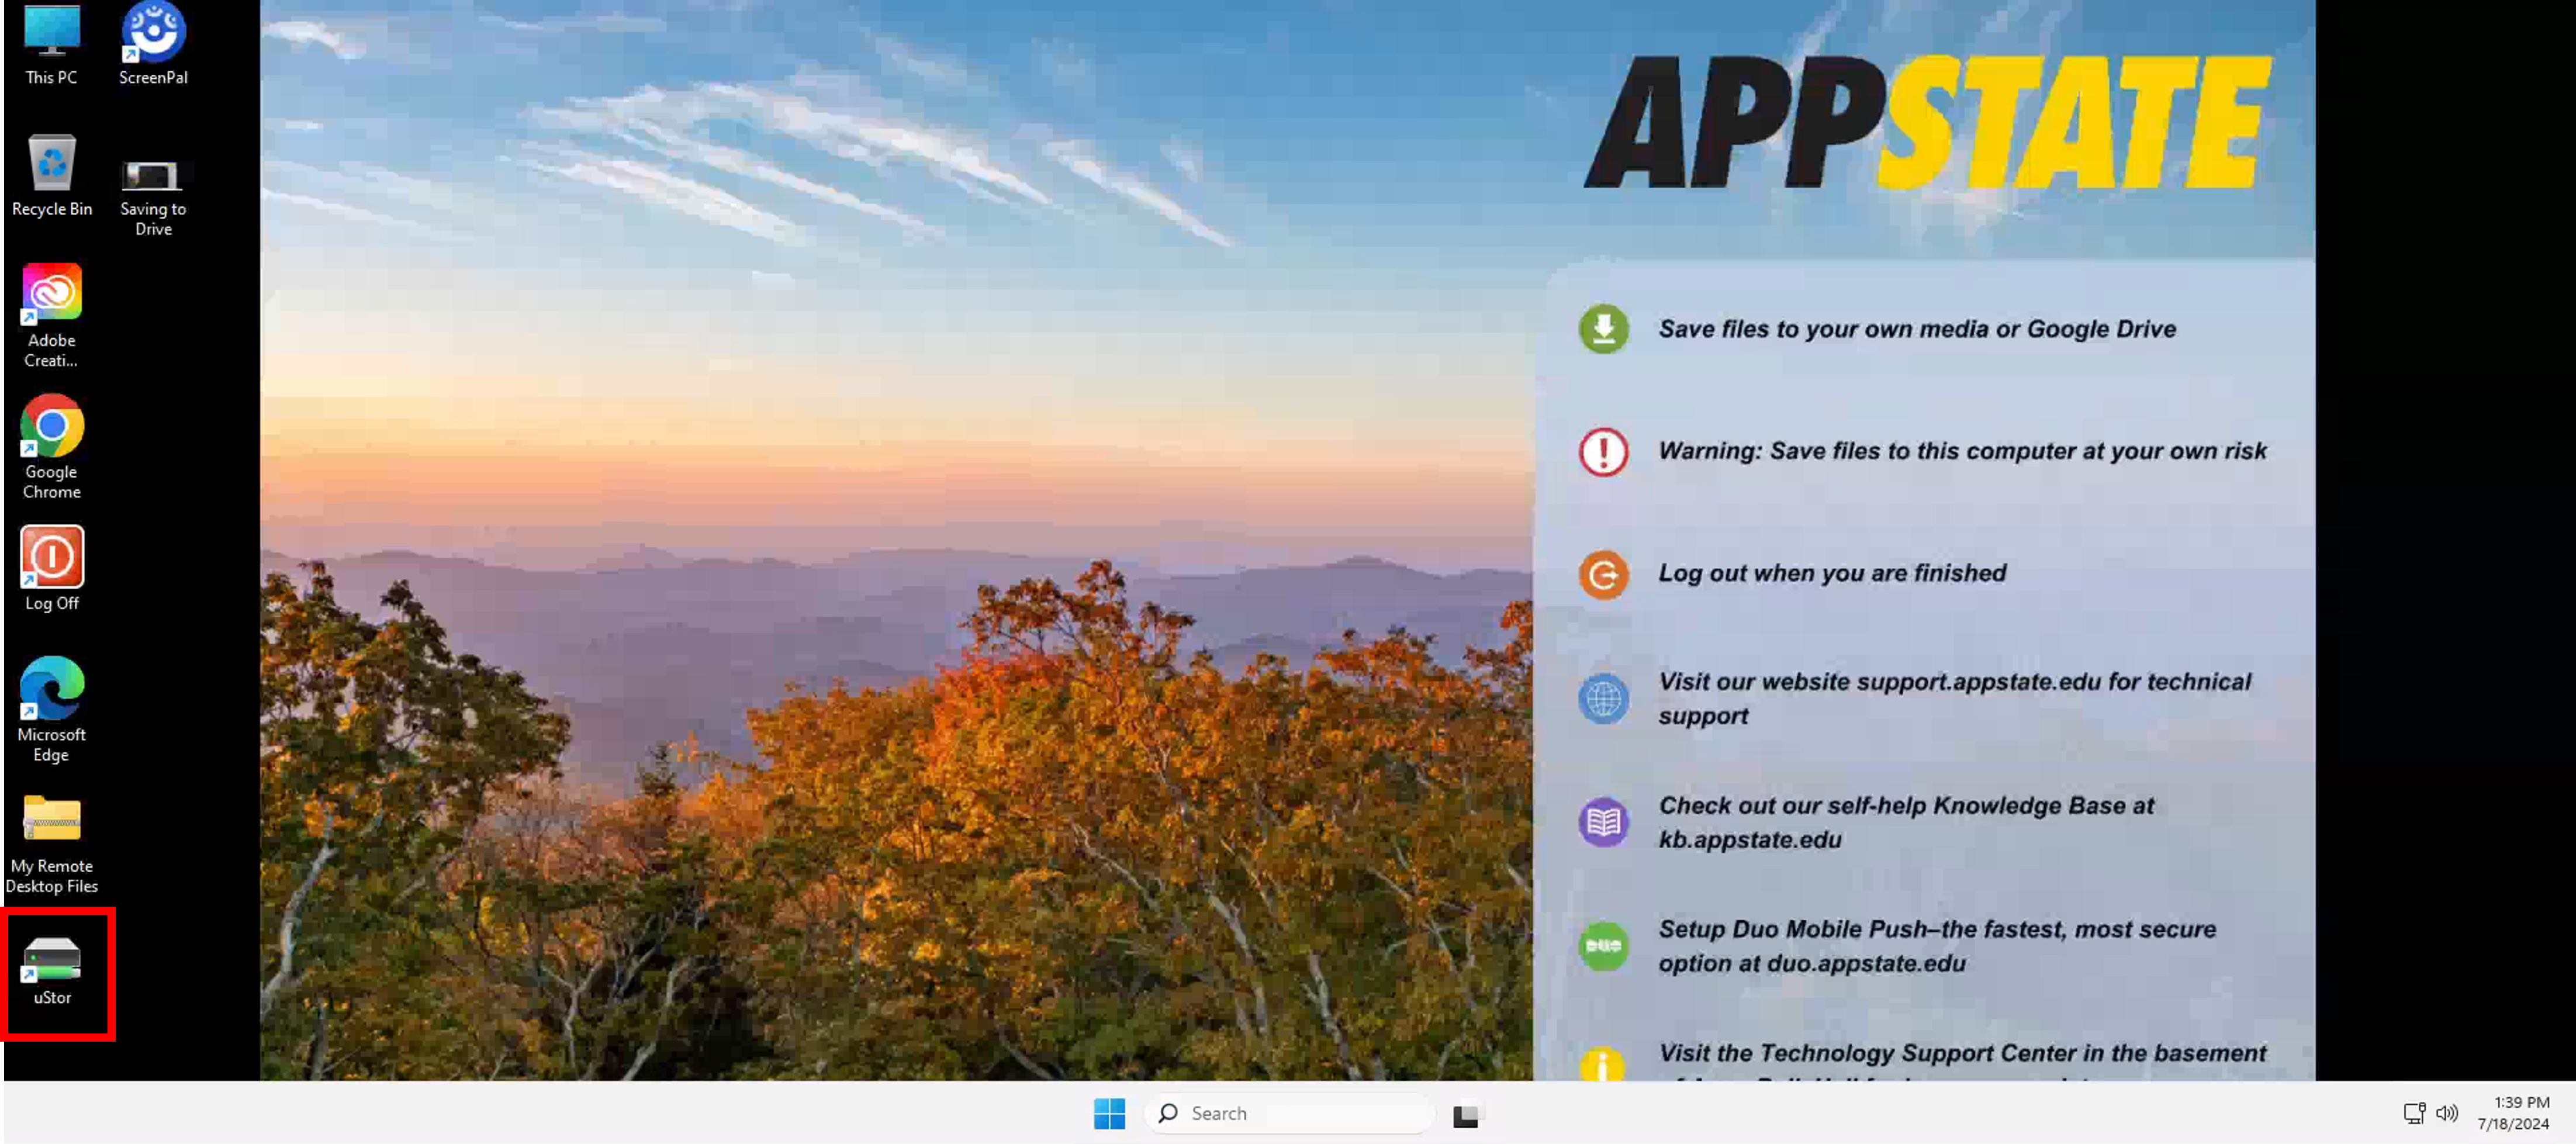Click the green download icon on wallpaper

point(1603,328)
